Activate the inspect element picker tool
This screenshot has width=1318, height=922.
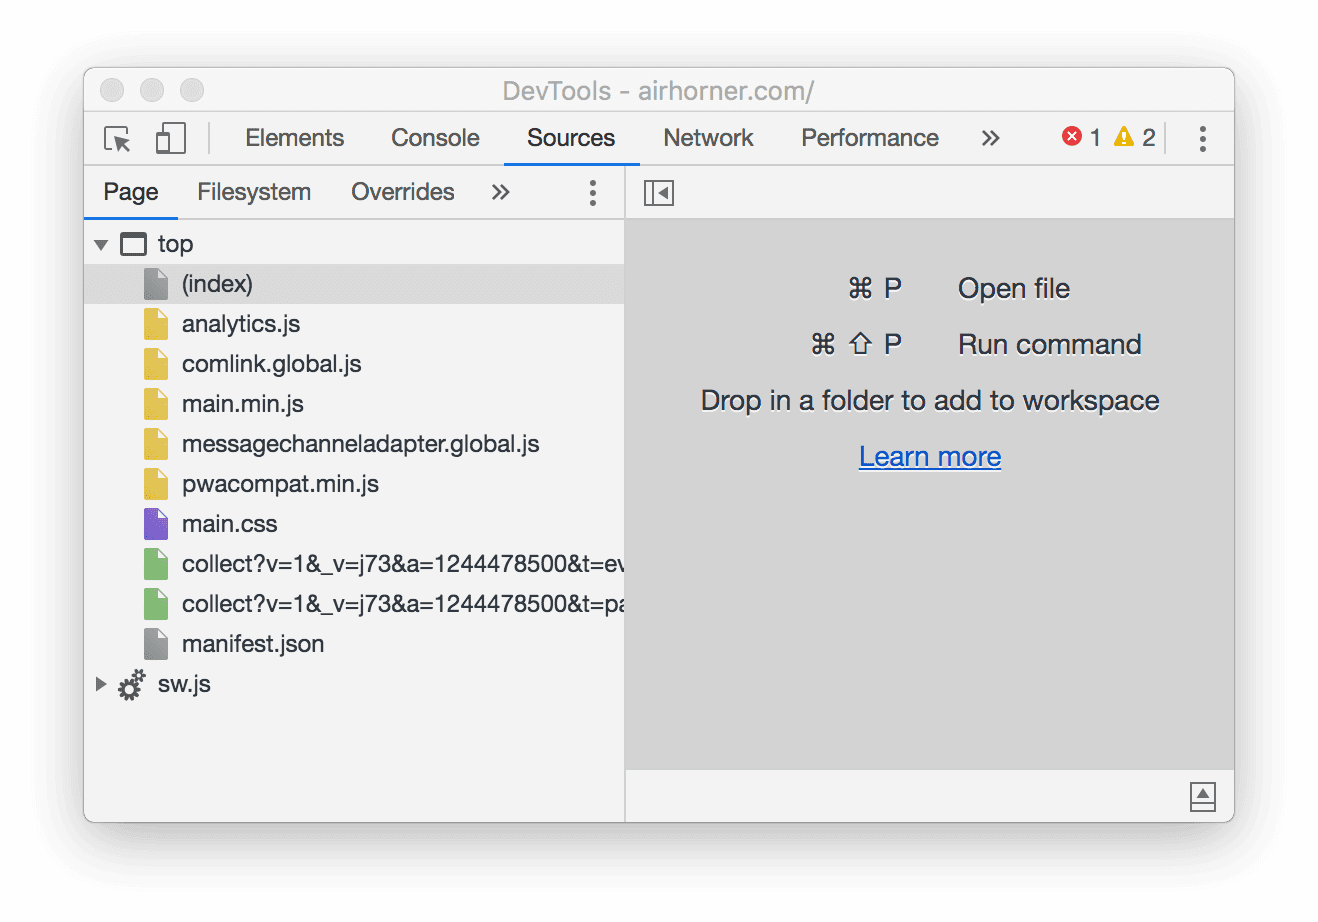(x=116, y=139)
